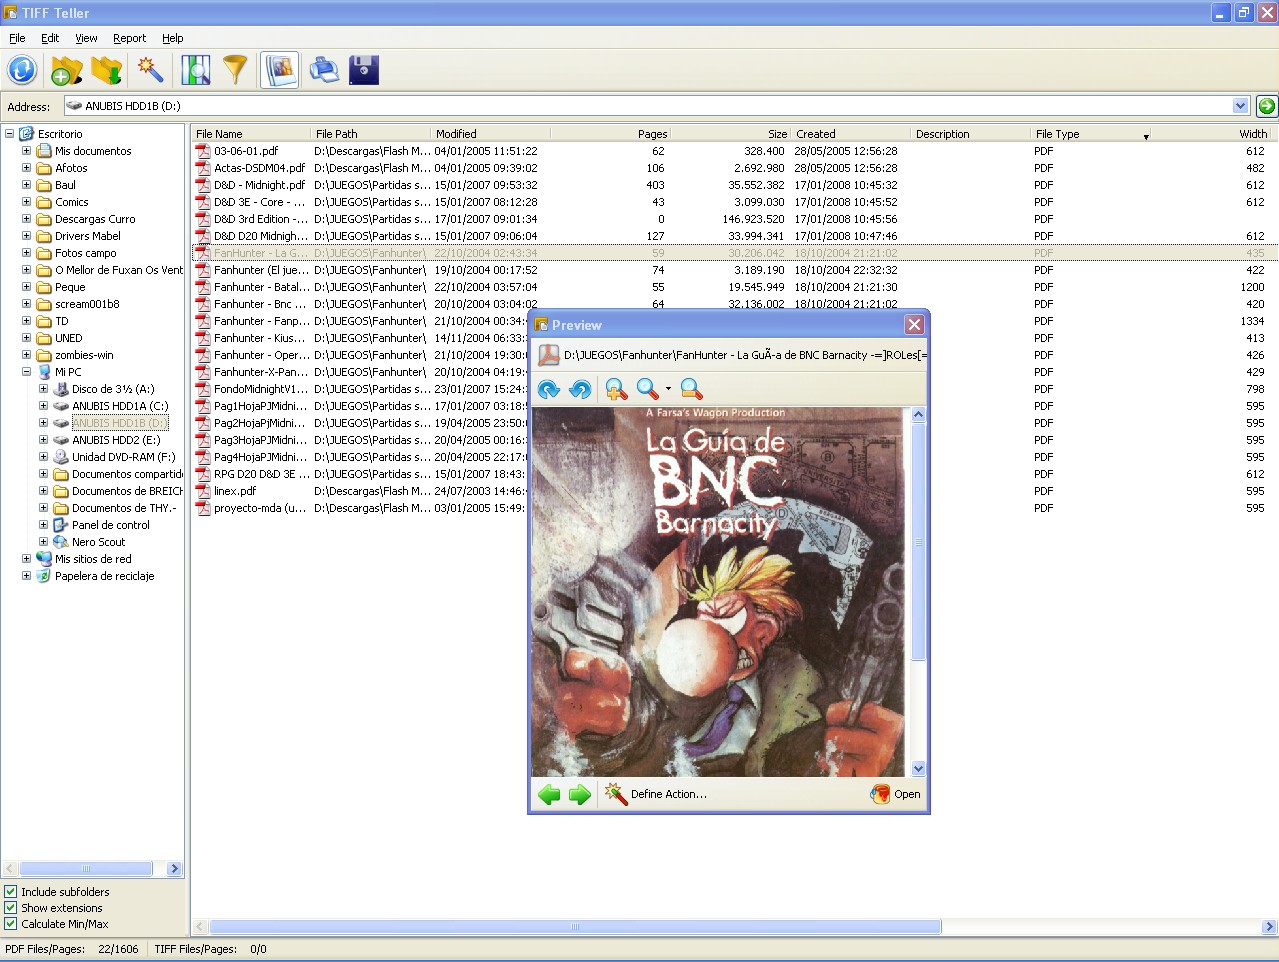Click the plain zoom magnifier in Preview

[x=647, y=389]
